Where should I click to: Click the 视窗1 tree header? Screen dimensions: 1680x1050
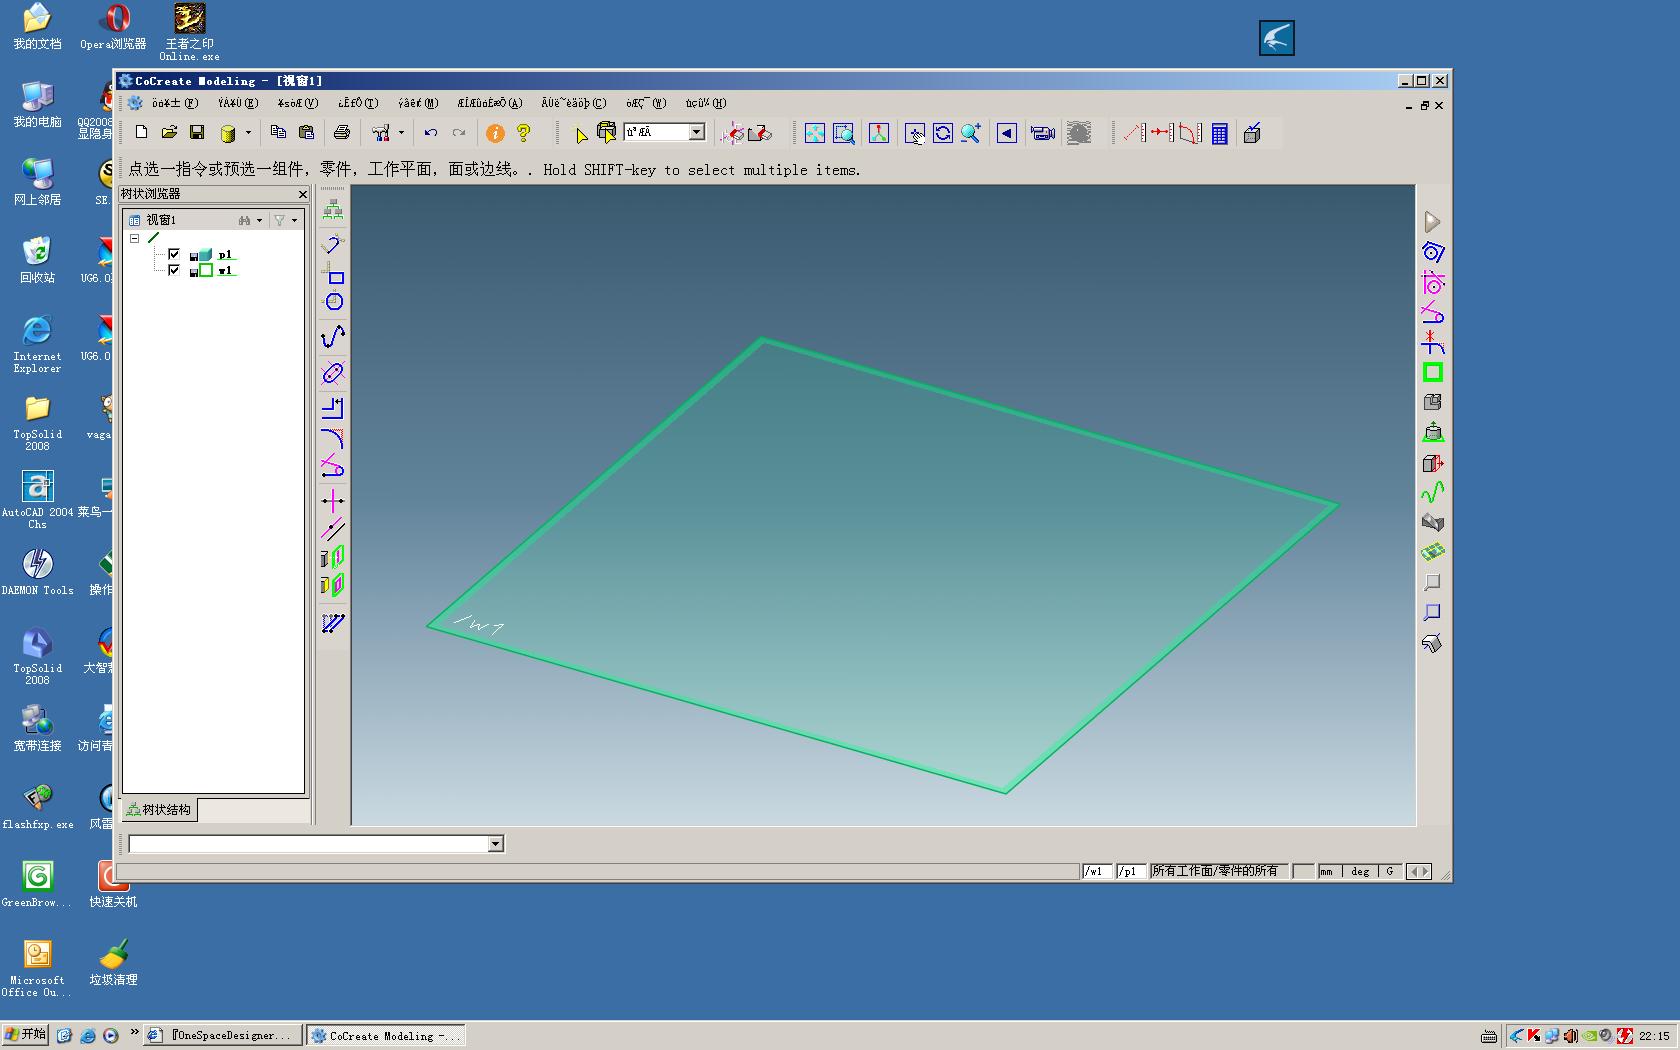click(161, 220)
